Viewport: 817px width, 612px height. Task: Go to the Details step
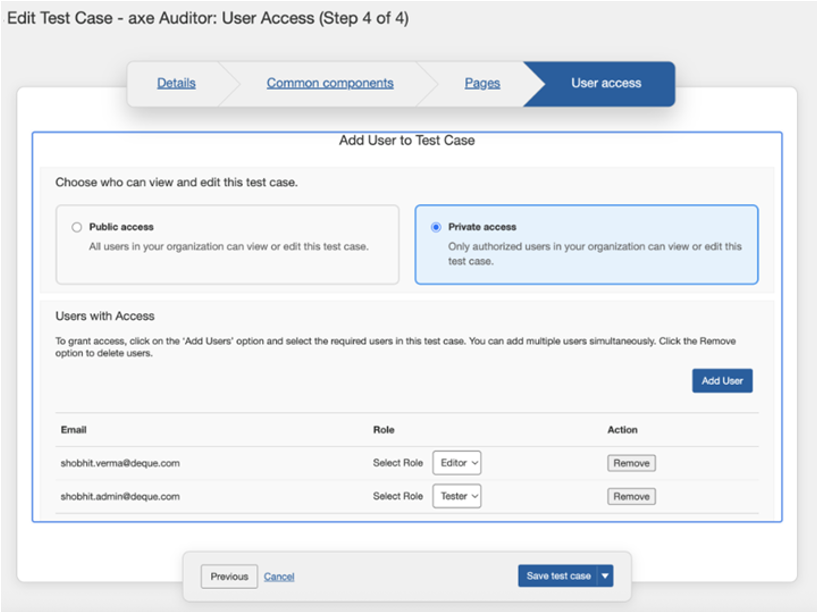coord(176,83)
